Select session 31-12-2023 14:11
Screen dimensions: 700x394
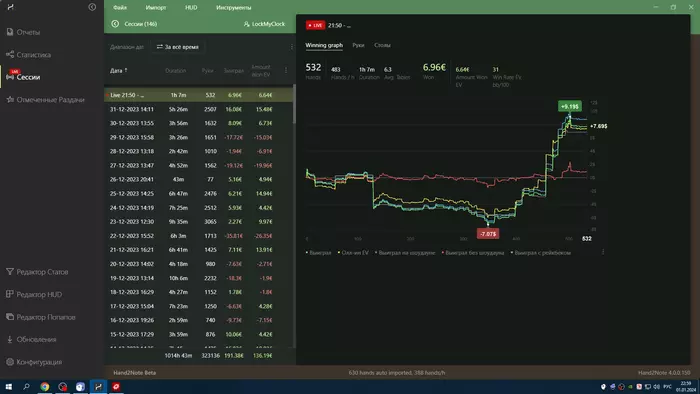click(x=199, y=109)
